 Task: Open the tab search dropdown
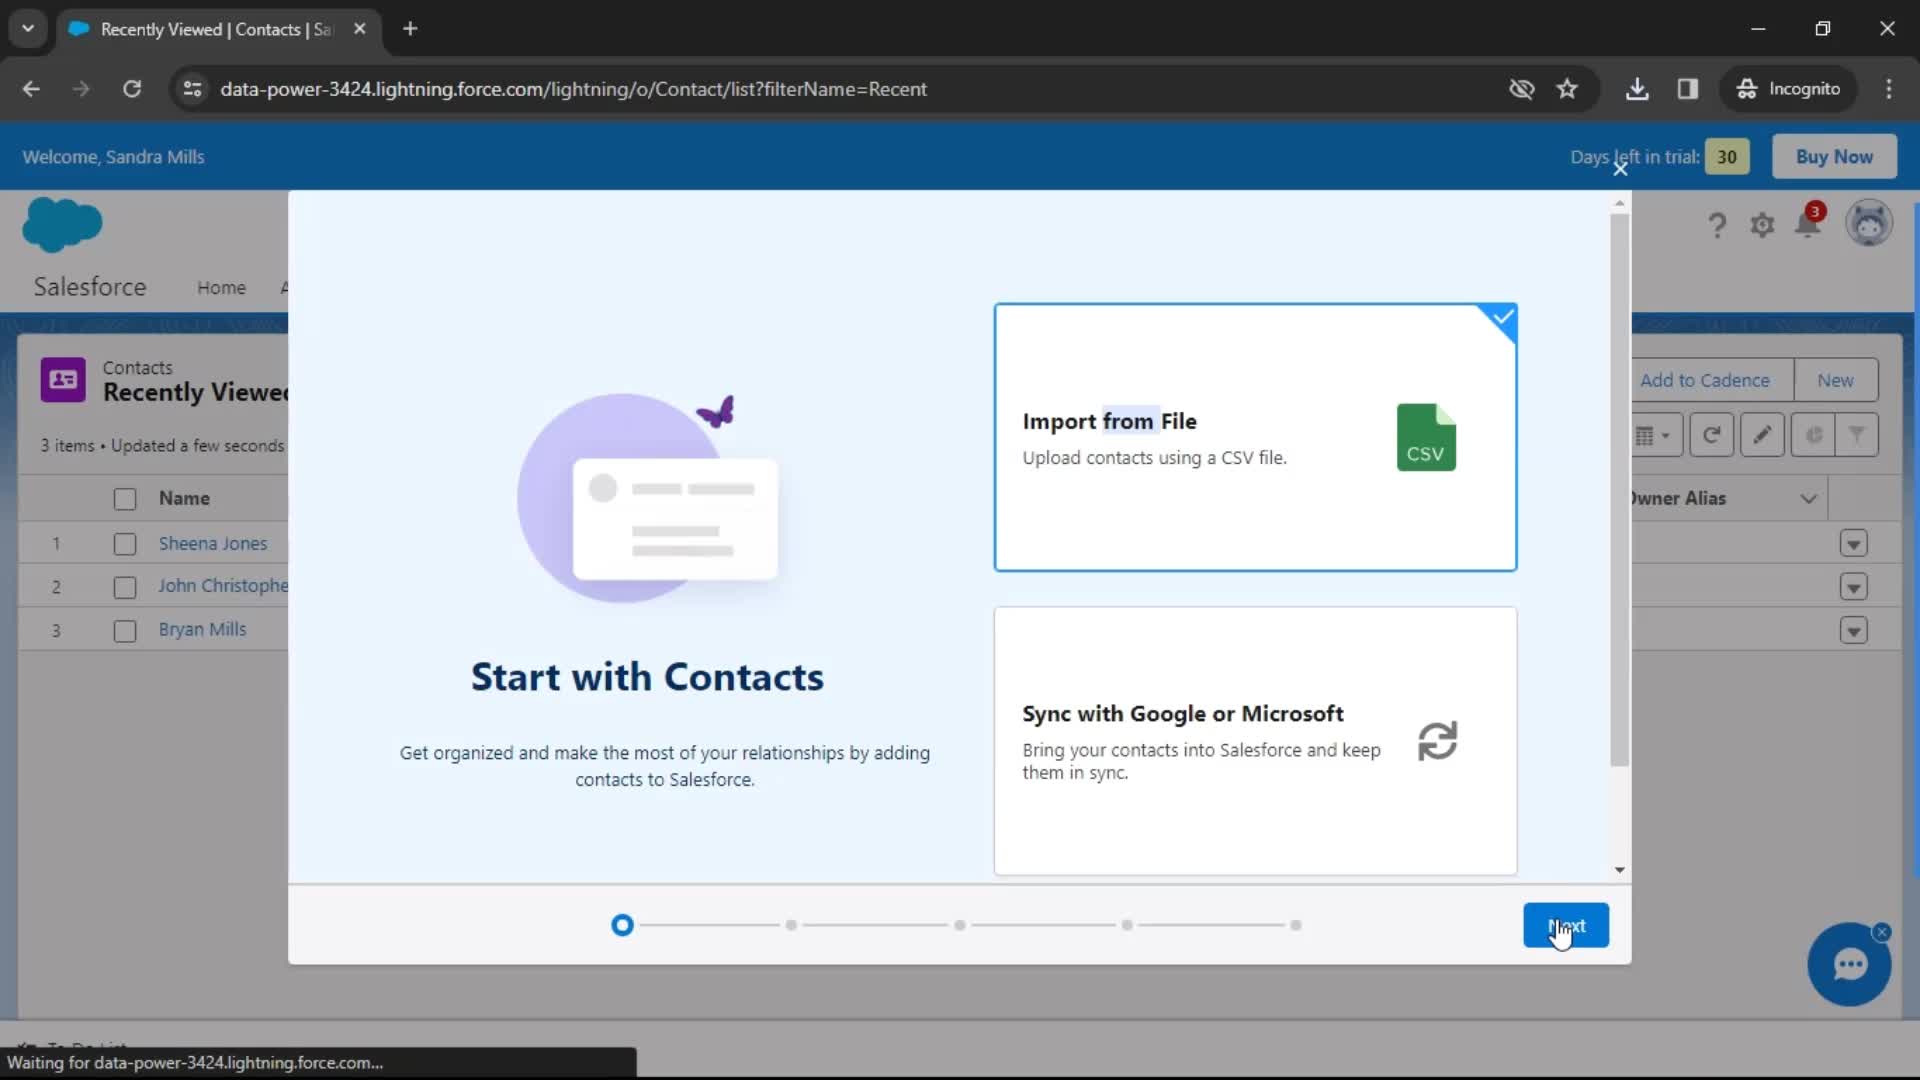(x=28, y=29)
